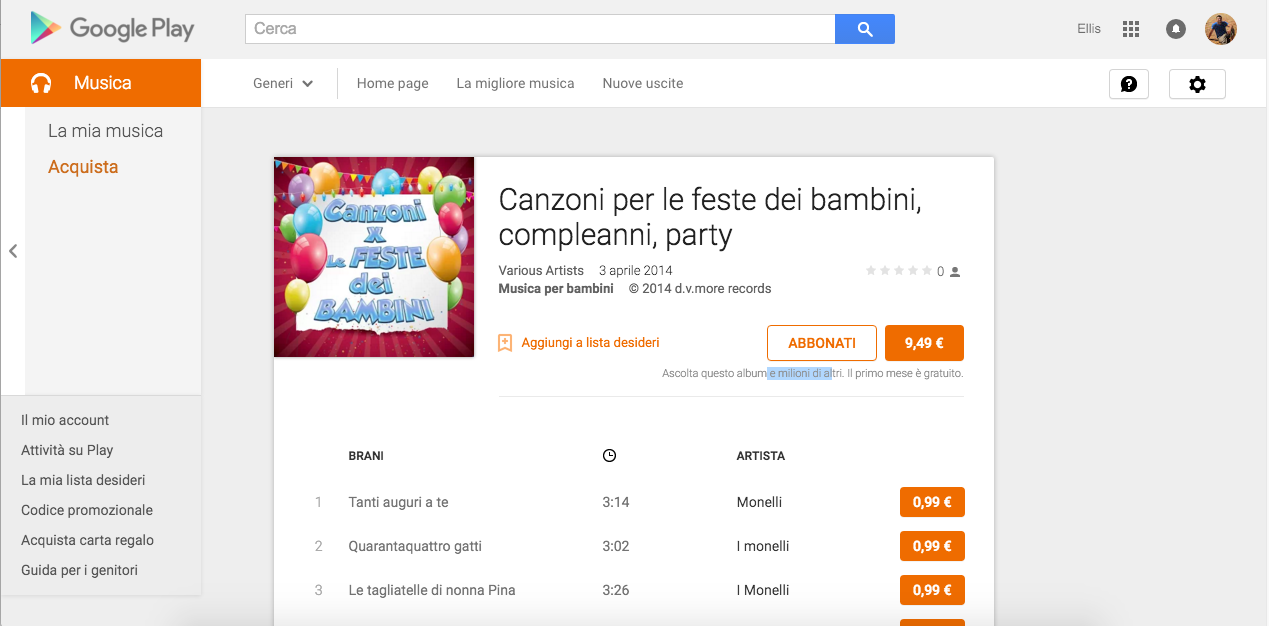Open the notifications bell
The width and height of the screenshot is (1269, 626).
pyautogui.click(x=1176, y=29)
